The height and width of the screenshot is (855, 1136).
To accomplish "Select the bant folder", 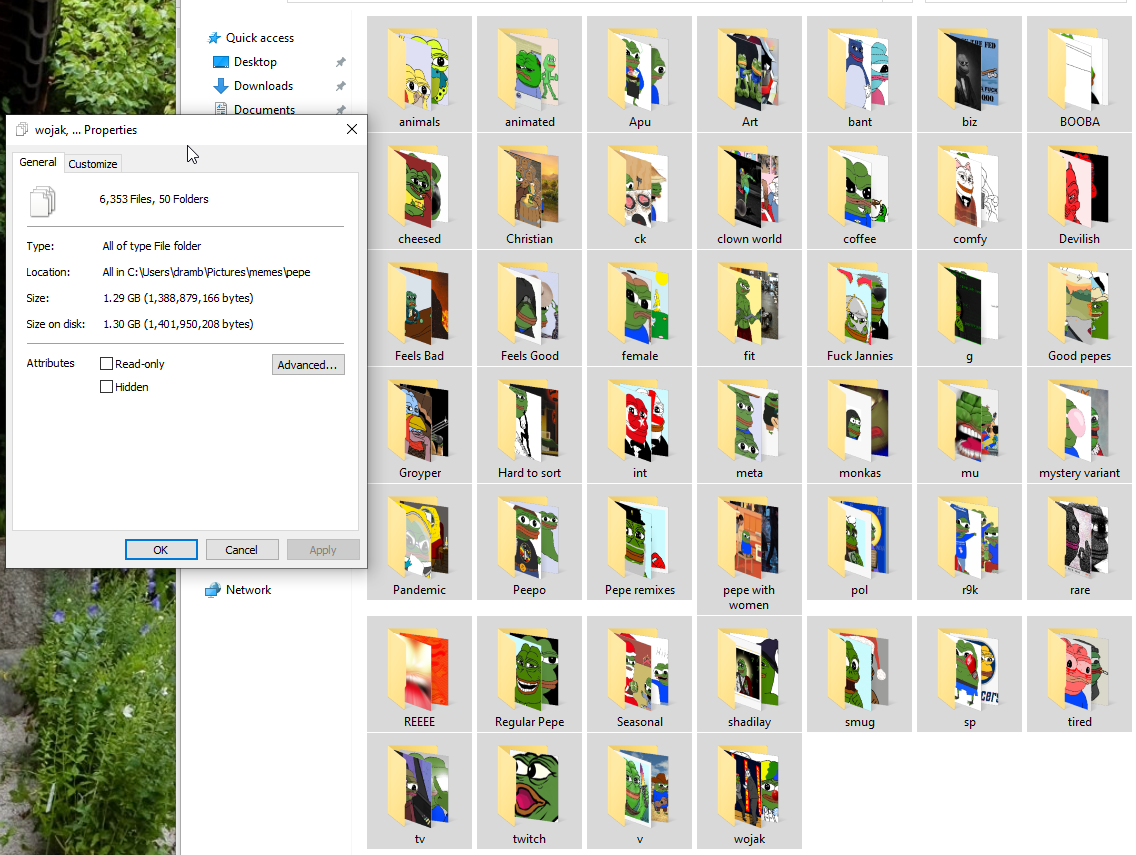I will [859, 74].
